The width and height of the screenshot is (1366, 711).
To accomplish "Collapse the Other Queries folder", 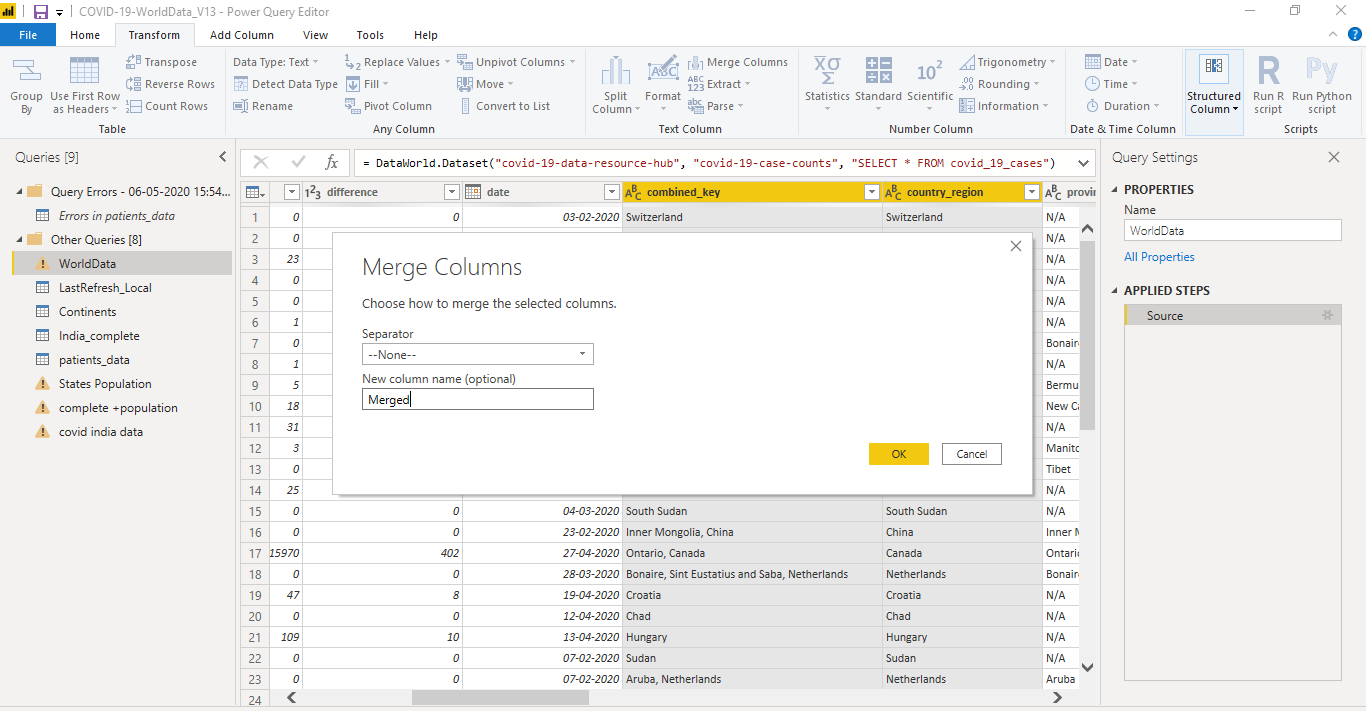I will tap(17, 239).
